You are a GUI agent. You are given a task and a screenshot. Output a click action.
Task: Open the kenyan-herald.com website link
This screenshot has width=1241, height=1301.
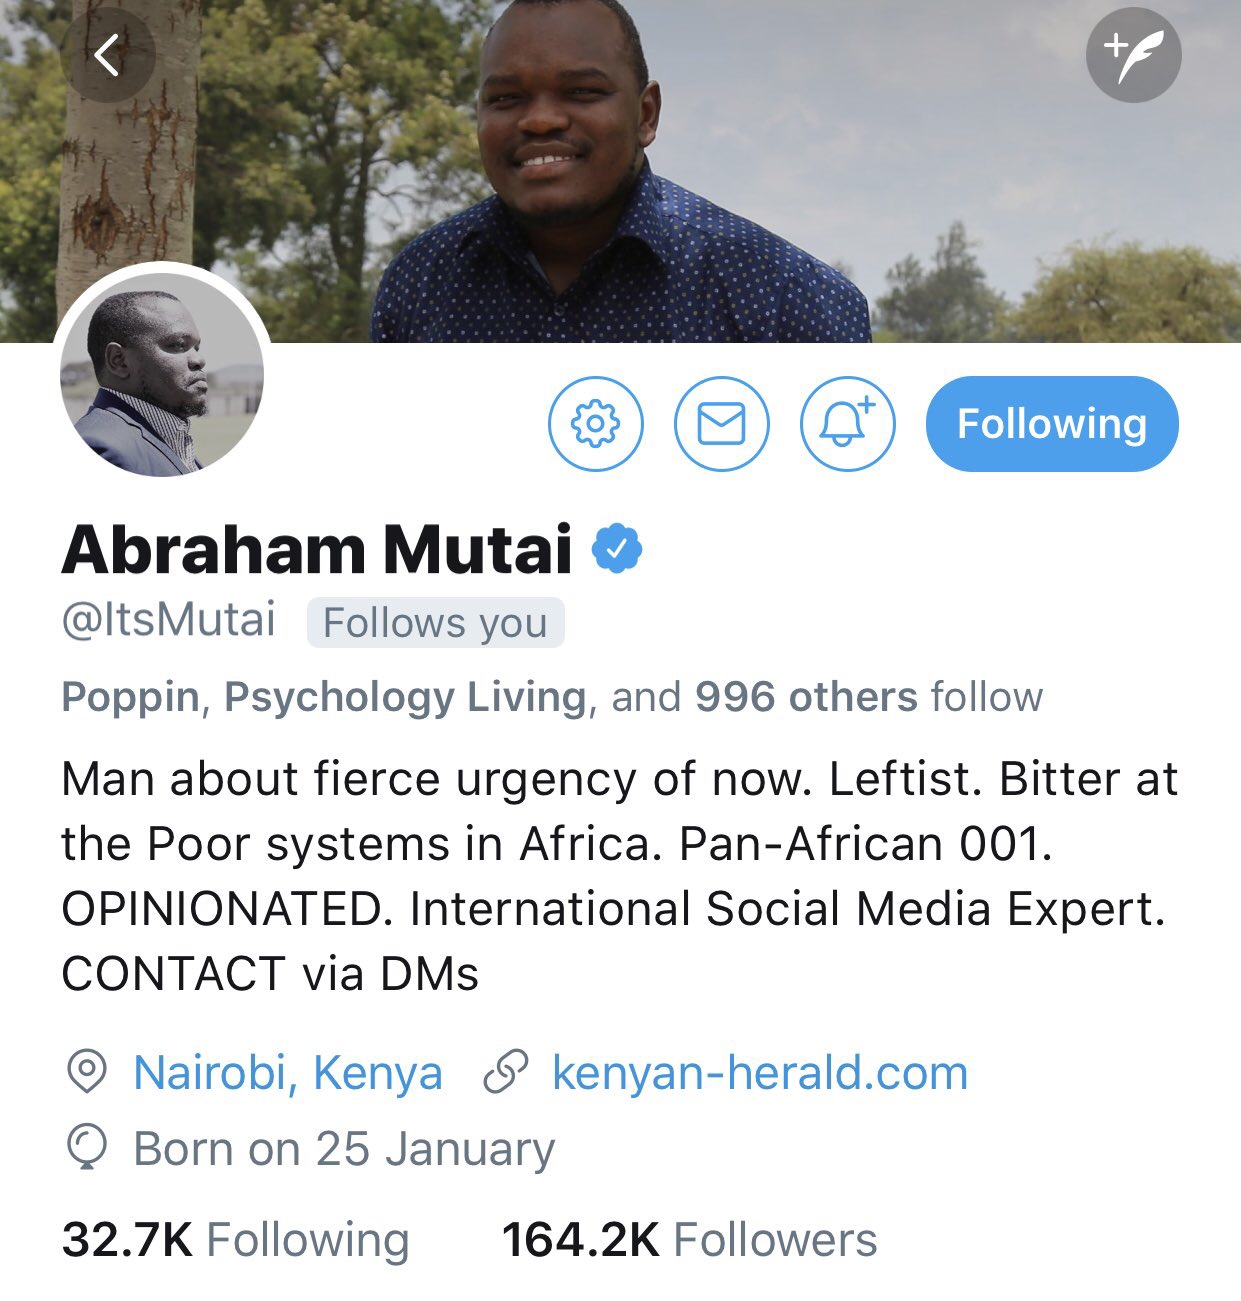(760, 1073)
